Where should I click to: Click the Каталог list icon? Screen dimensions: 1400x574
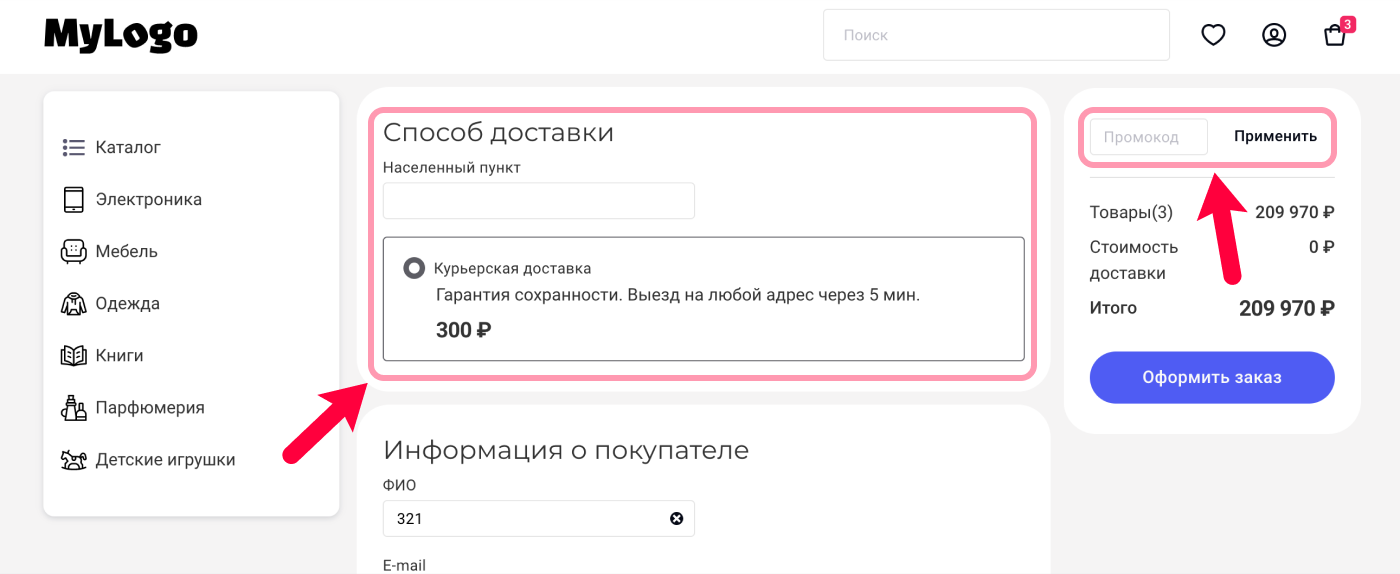(73, 147)
